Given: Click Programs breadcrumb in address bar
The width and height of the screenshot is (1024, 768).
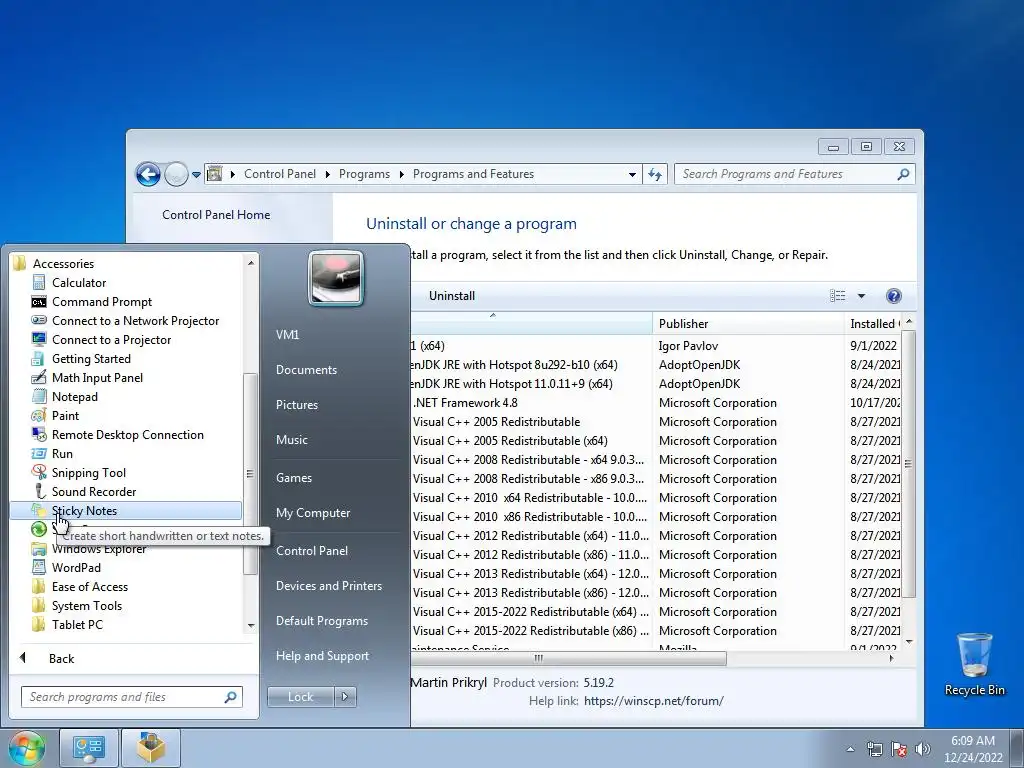Looking at the screenshot, I should tap(364, 174).
